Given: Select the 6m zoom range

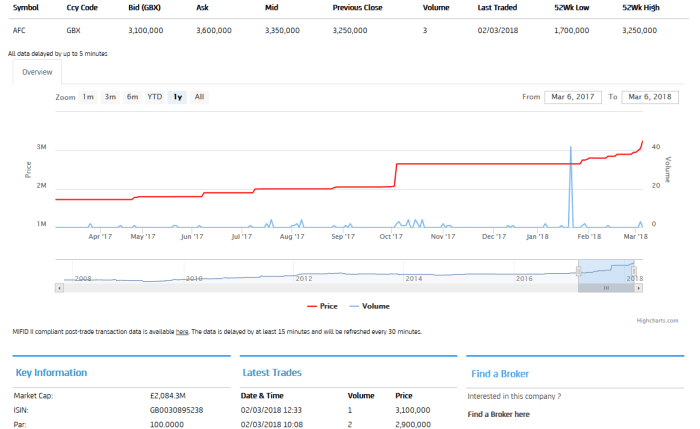Looking at the screenshot, I should [132, 97].
